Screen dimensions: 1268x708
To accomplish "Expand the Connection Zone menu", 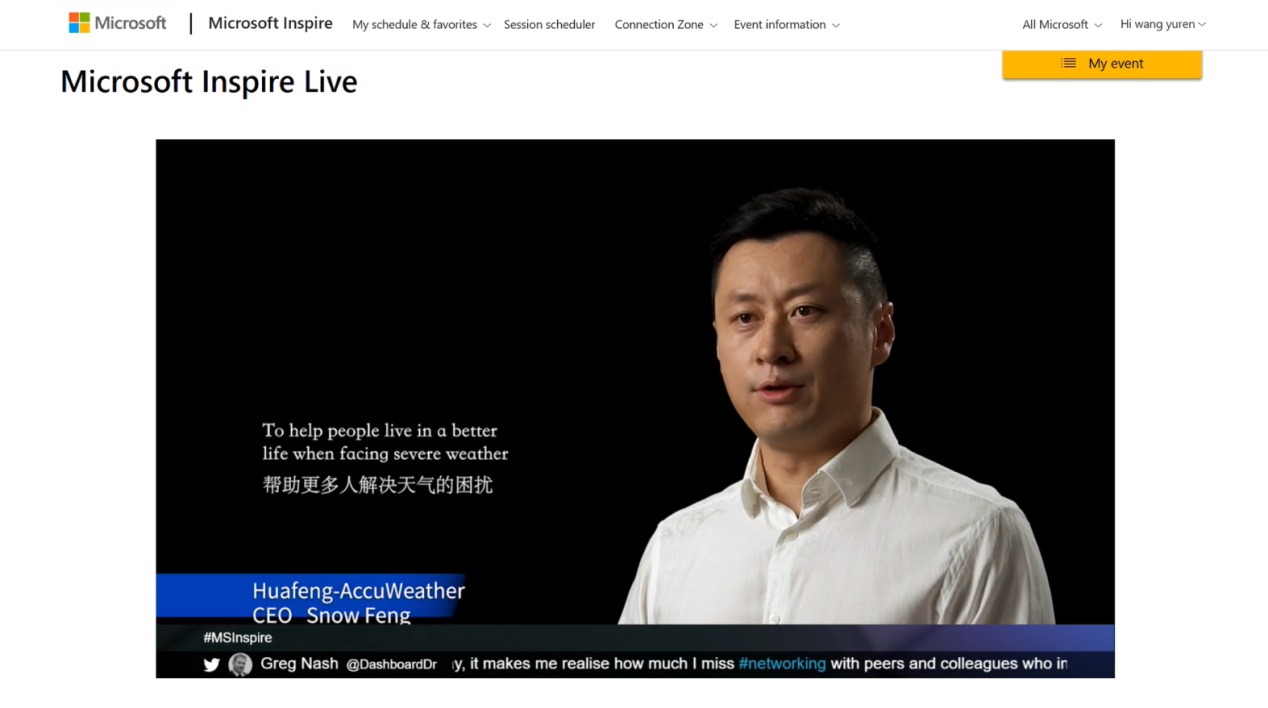I will tap(666, 24).
